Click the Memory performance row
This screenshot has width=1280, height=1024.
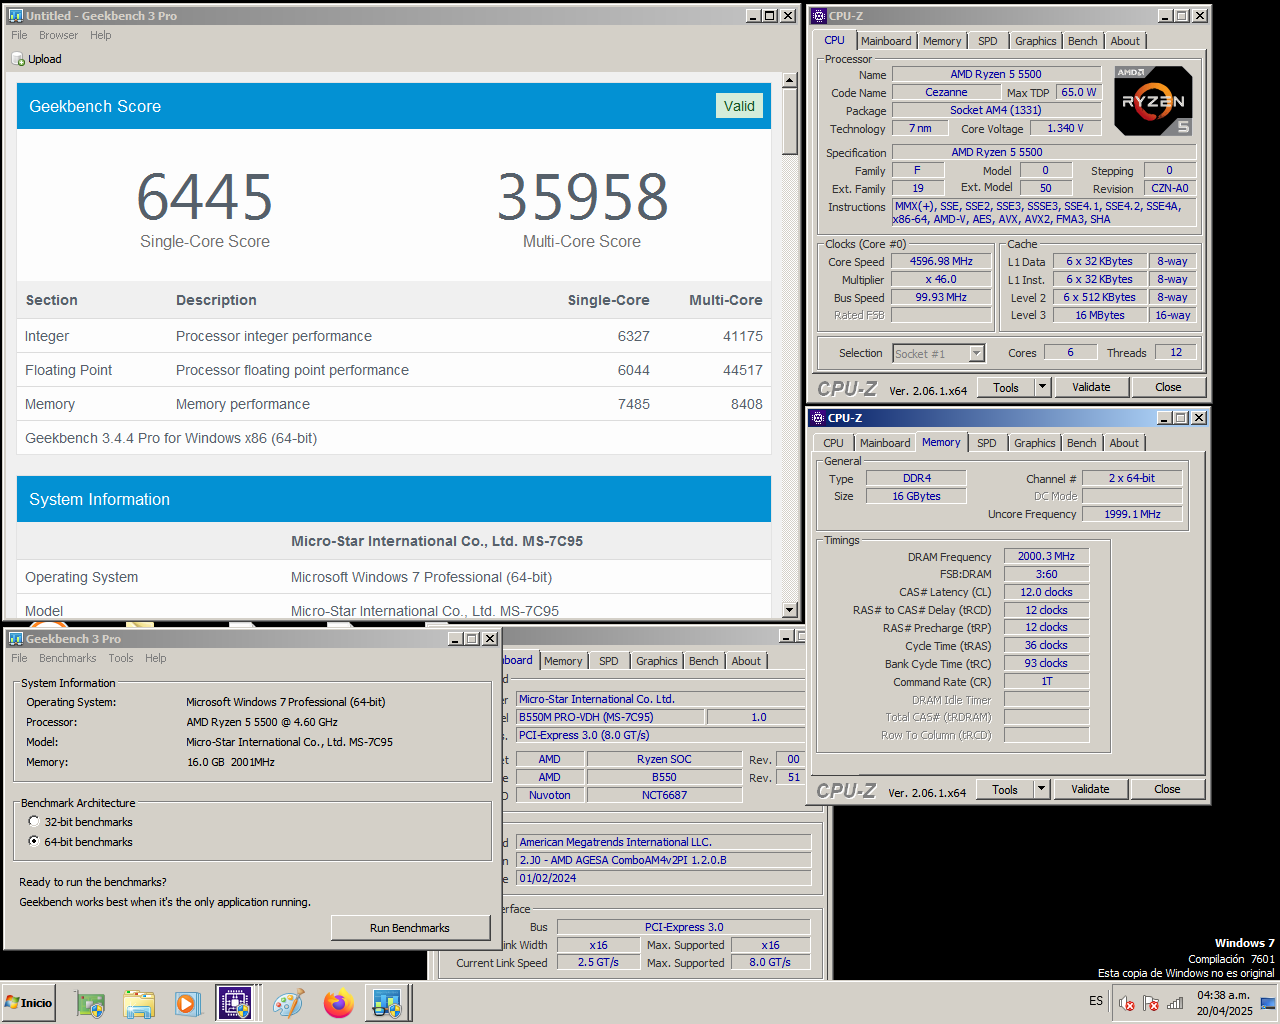pos(394,404)
